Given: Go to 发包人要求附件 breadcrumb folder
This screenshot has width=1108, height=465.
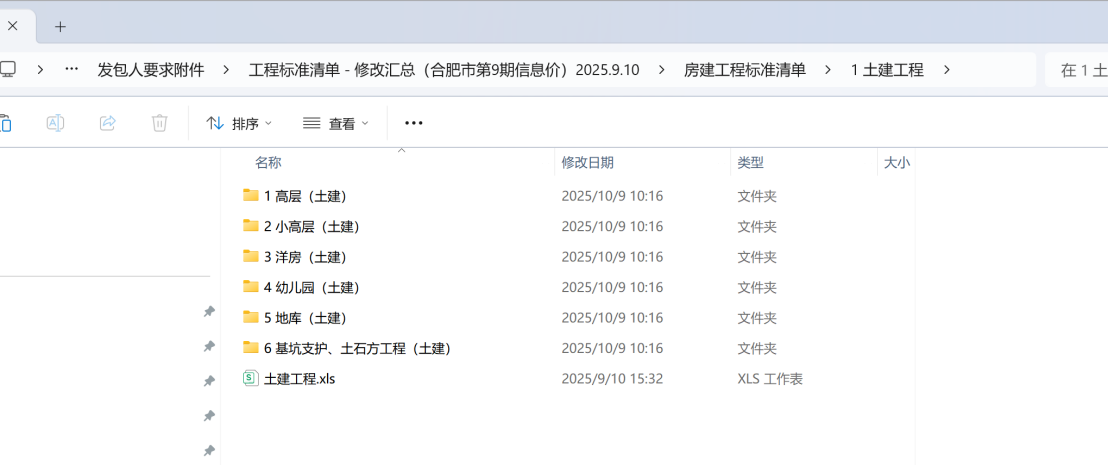Looking at the screenshot, I should point(150,70).
